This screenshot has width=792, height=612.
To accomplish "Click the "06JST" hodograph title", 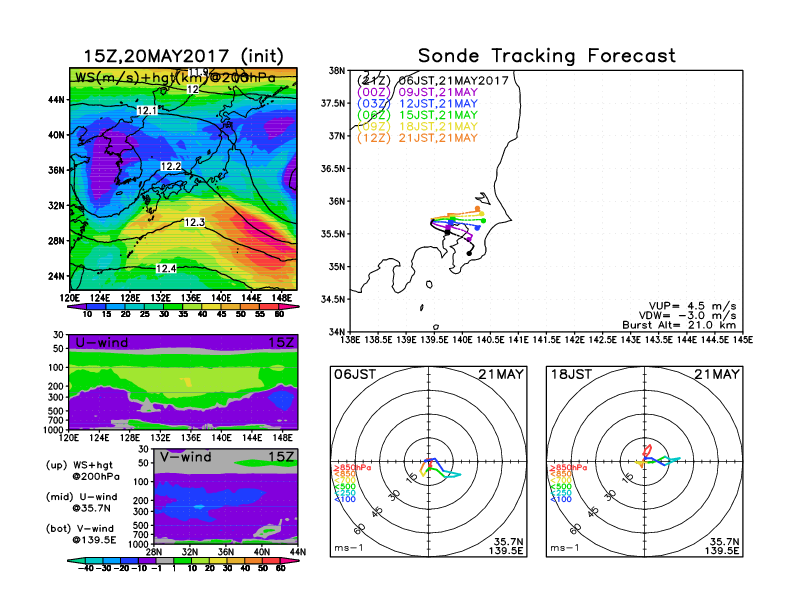I will [x=355, y=374].
